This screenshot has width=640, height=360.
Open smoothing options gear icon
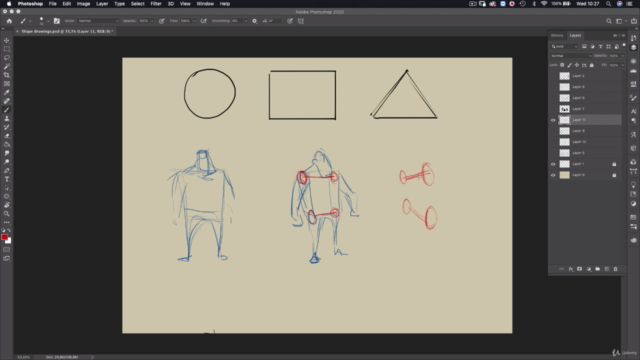click(x=254, y=21)
